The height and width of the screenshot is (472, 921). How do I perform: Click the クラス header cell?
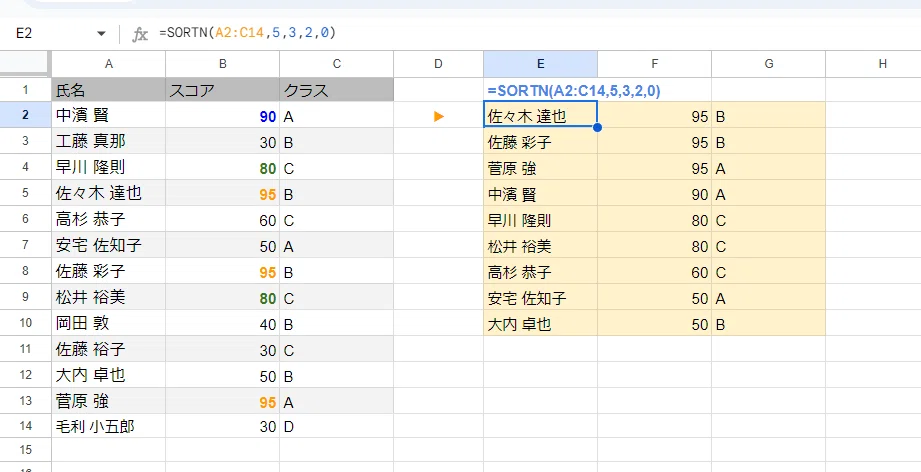[337, 90]
